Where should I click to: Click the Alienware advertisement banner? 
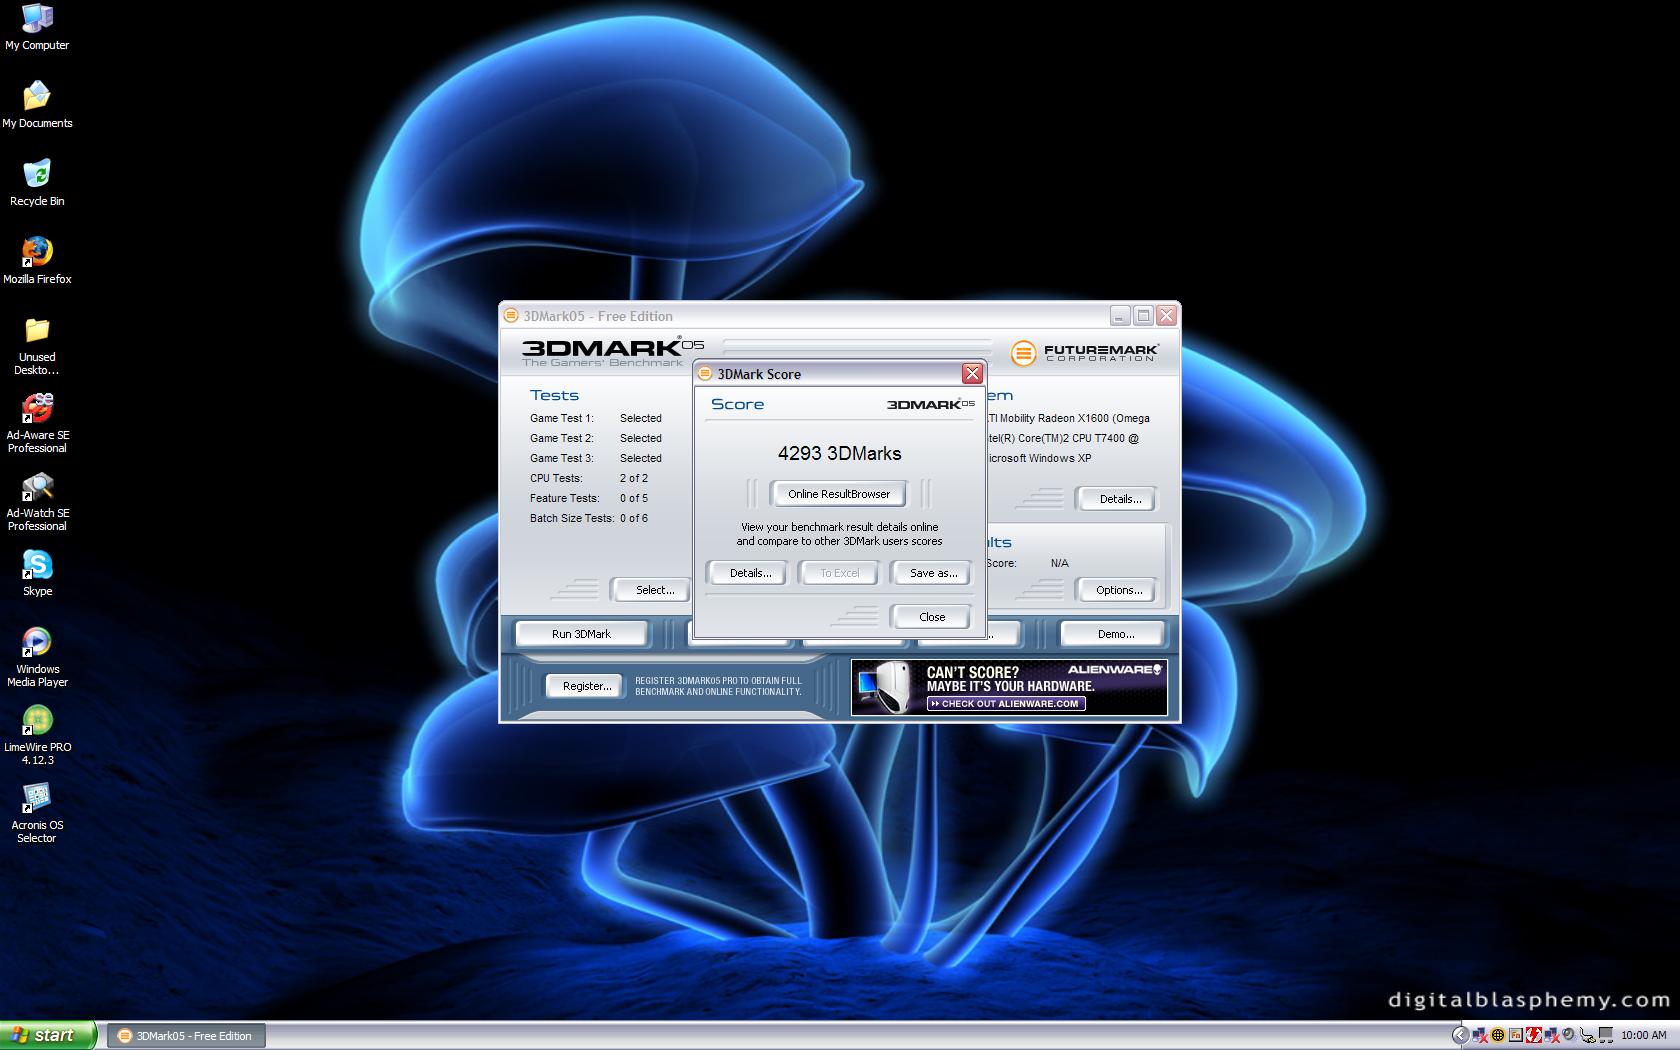pos(1009,687)
